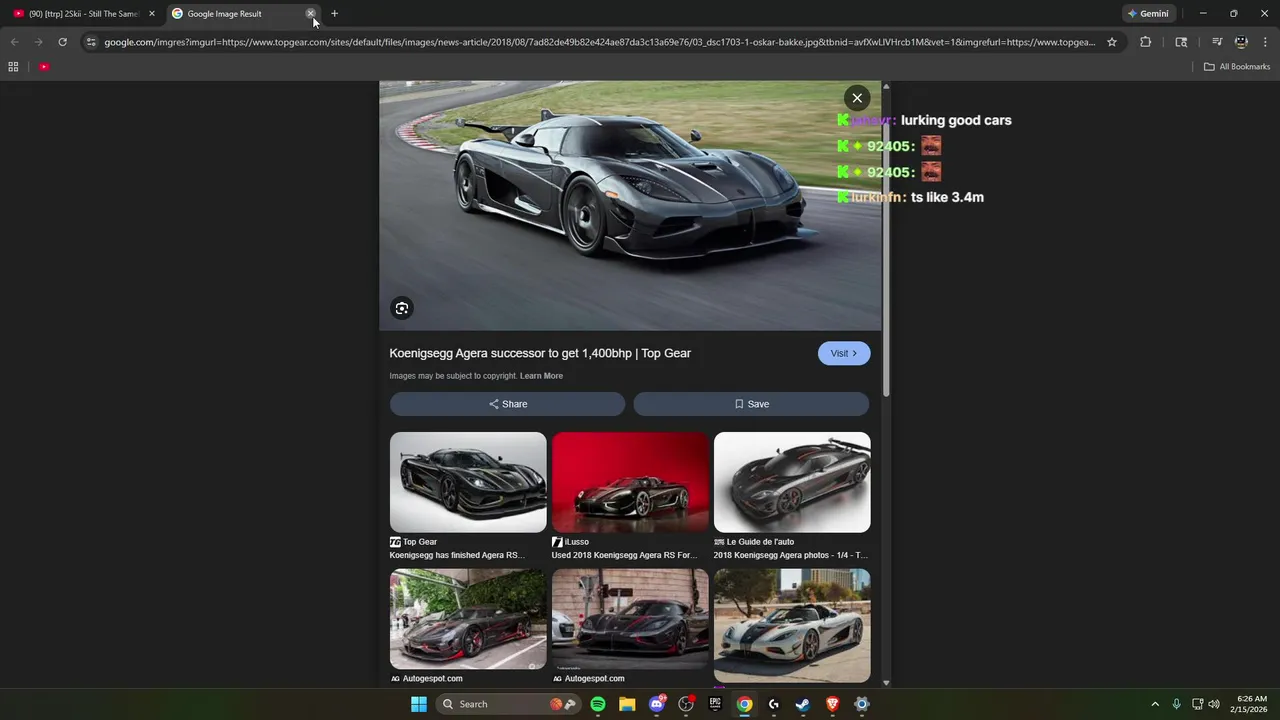Open white Koenigsegg city thumbnail
Image resolution: width=1280 pixels, height=720 pixels.
point(792,625)
